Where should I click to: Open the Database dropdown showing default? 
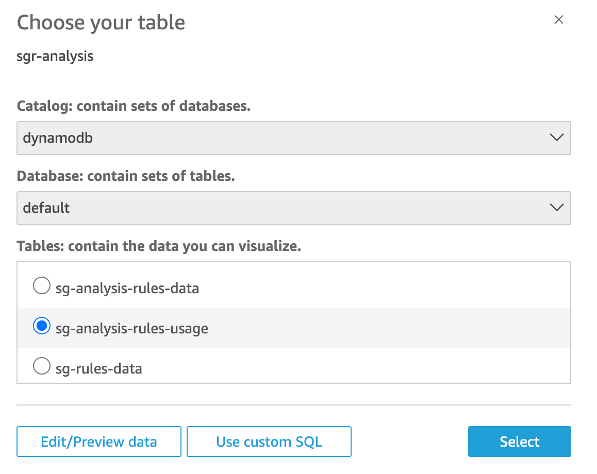coord(294,208)
